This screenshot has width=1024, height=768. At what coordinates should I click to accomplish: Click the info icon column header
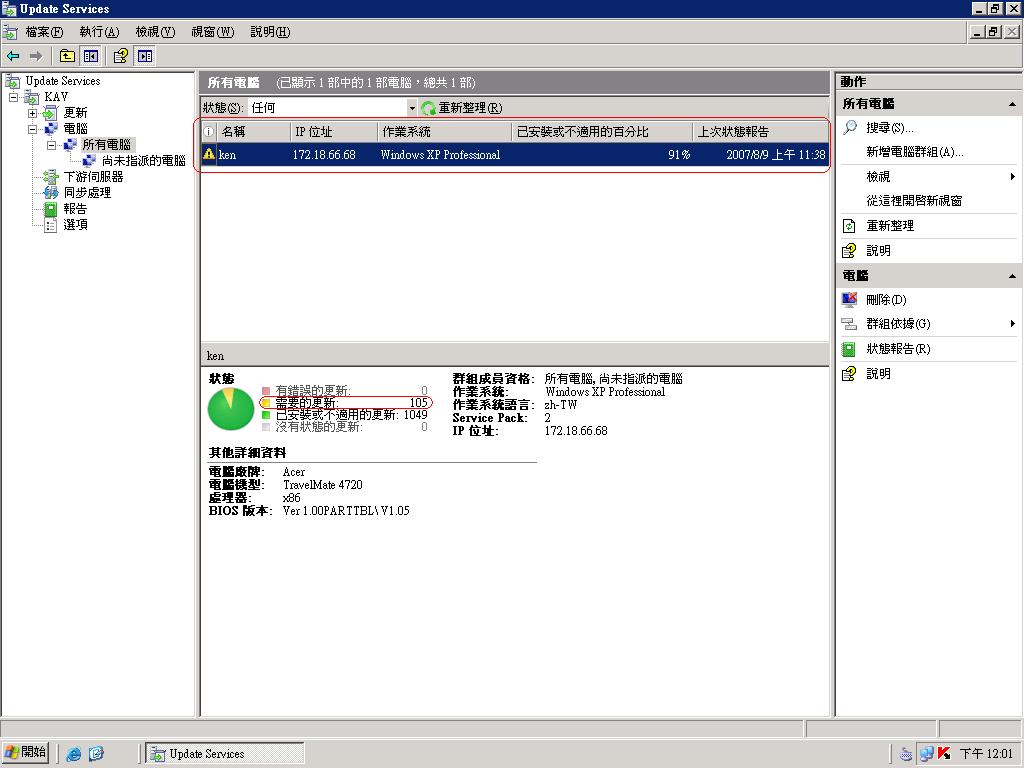(208, 131)
